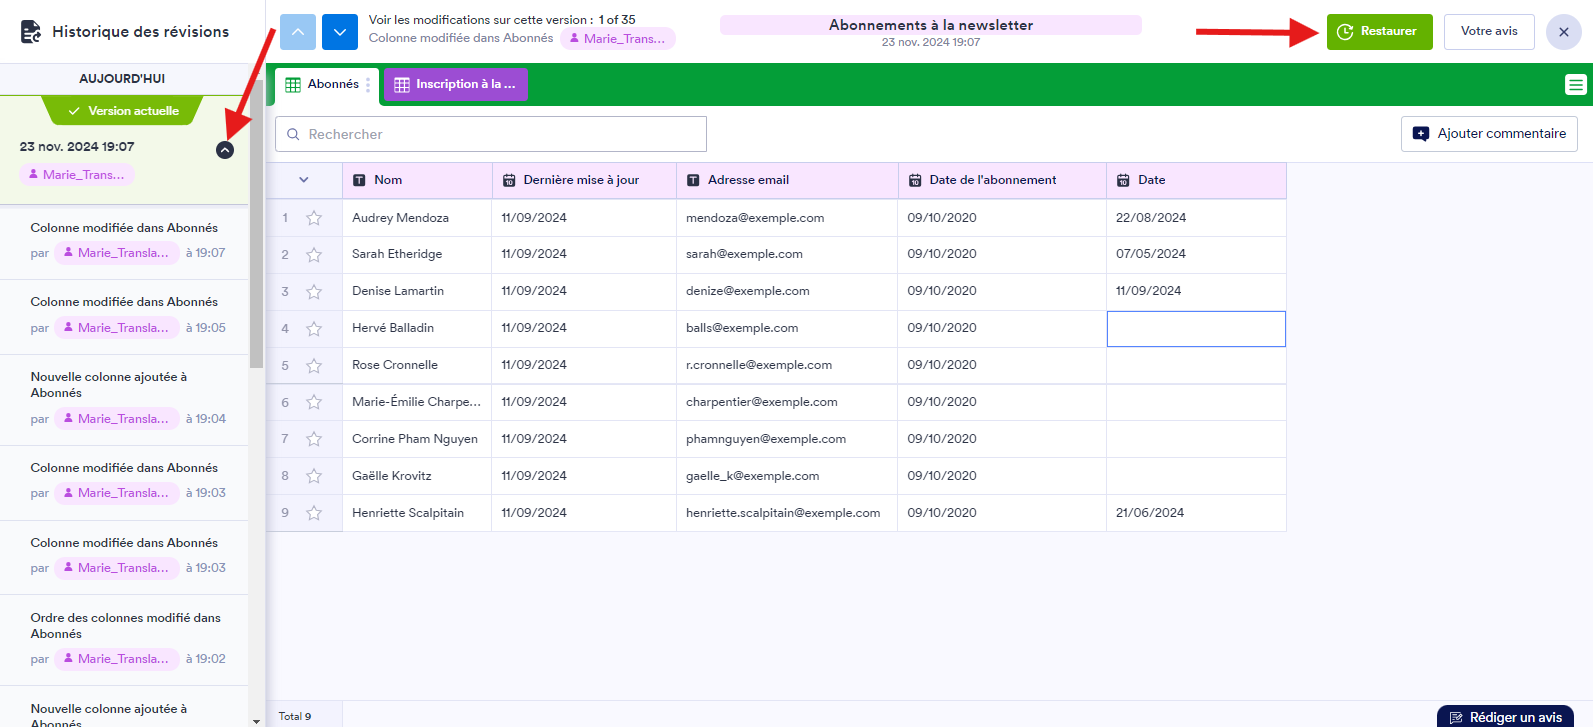Expand the row selection dropdown in table header

pos(304,181)
